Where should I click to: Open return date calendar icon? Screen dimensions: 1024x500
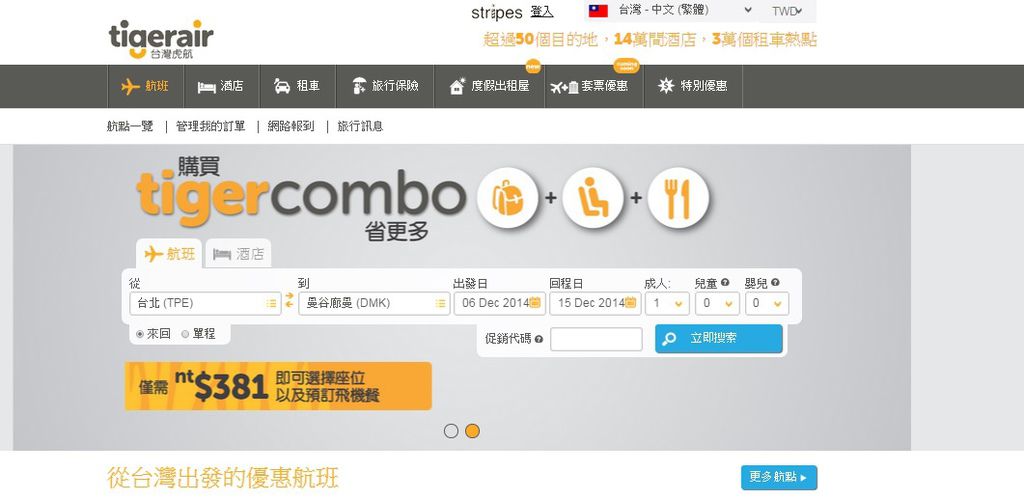tap(630, 302)
